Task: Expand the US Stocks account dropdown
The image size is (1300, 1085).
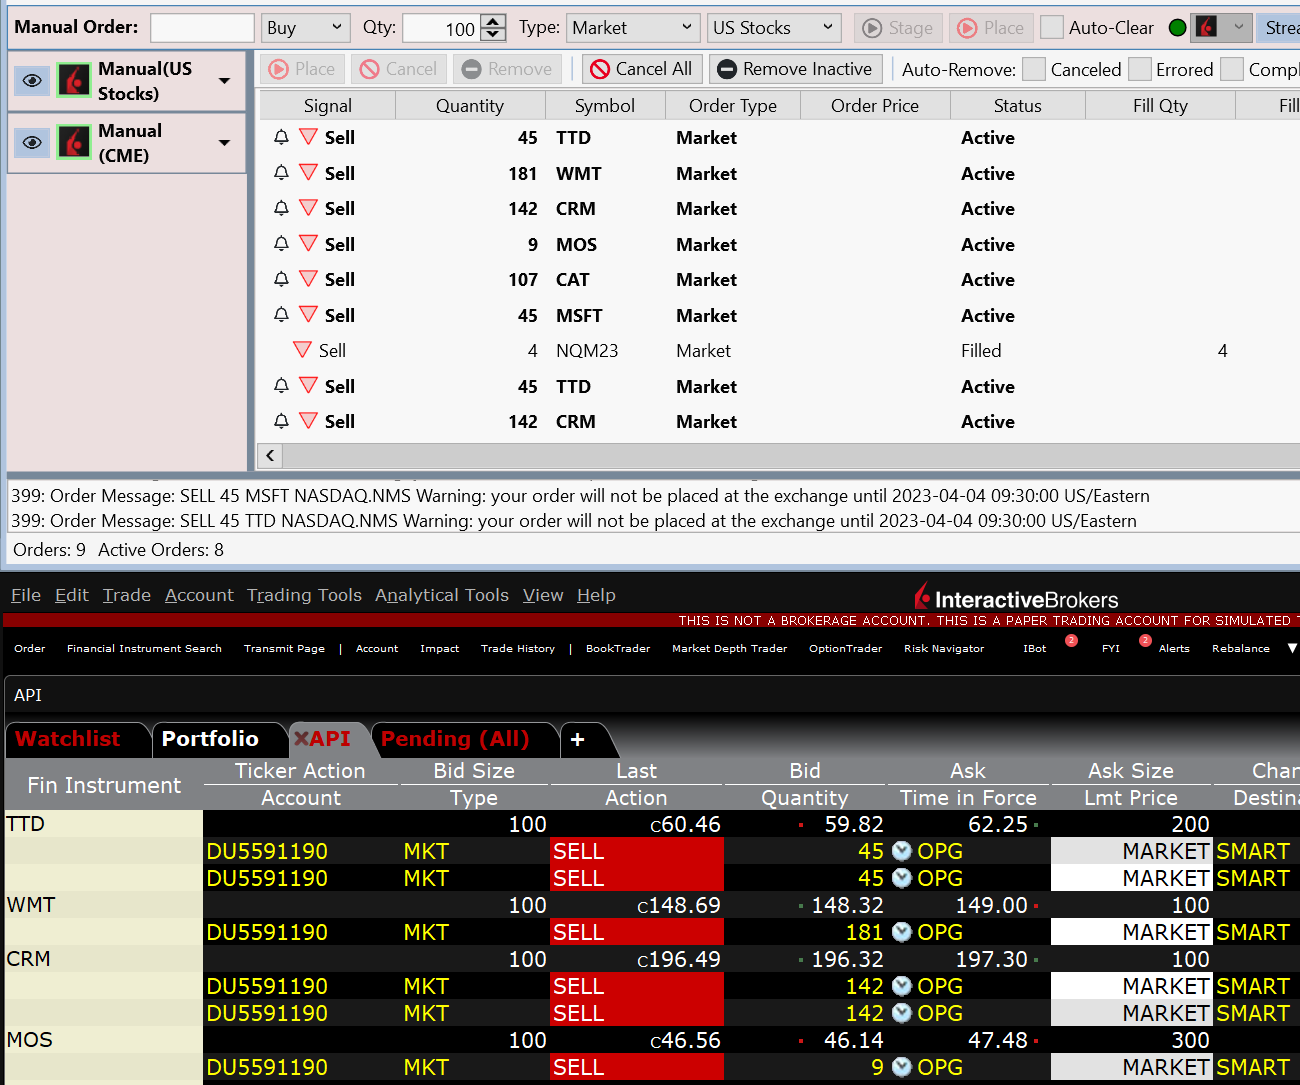Action: (773, 28)
